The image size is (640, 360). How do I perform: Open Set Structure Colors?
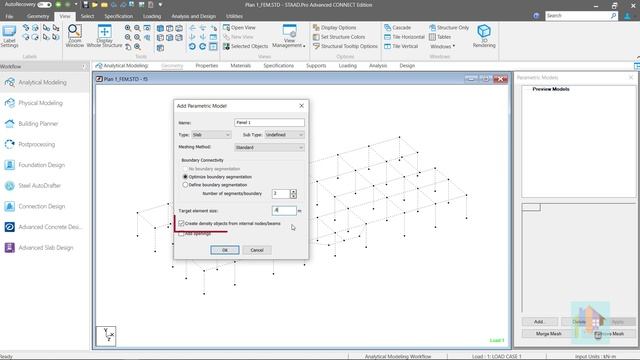[339, 37]
